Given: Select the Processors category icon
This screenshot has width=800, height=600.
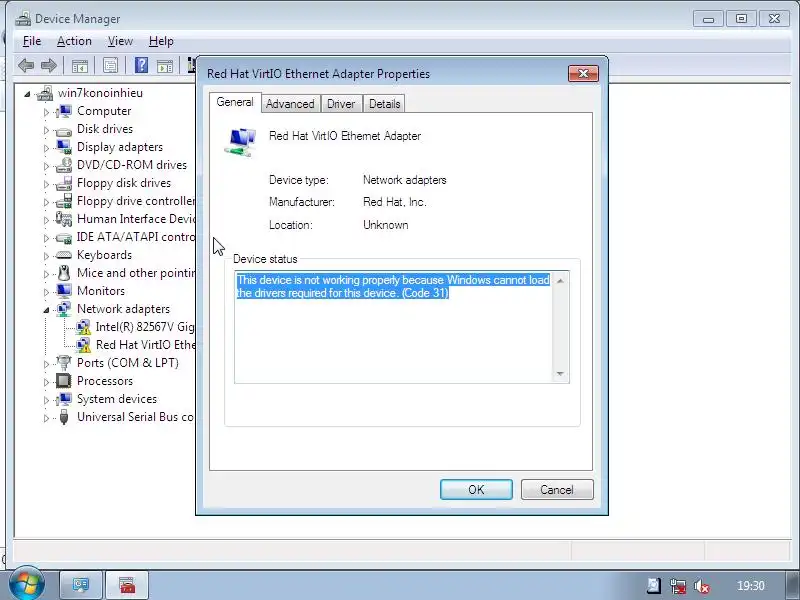Looking at the screenshot, I should (x=64, y=381).
